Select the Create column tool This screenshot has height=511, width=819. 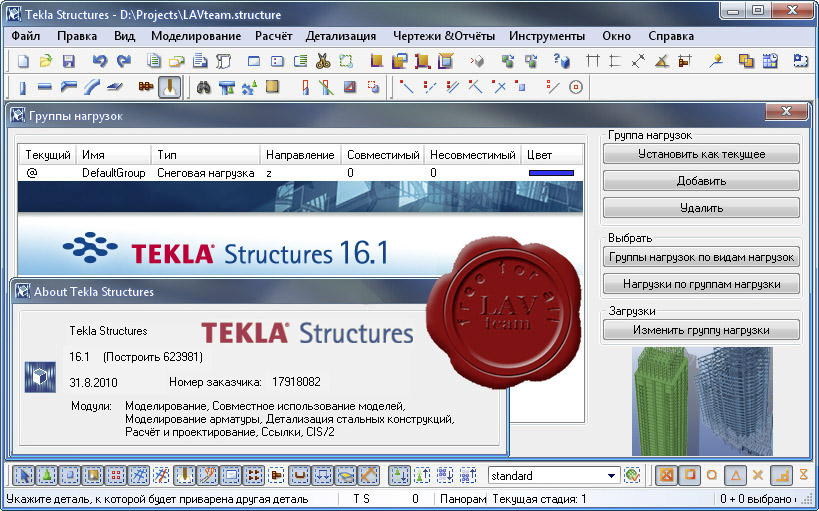pyautogui.click(x=22, y=87)
